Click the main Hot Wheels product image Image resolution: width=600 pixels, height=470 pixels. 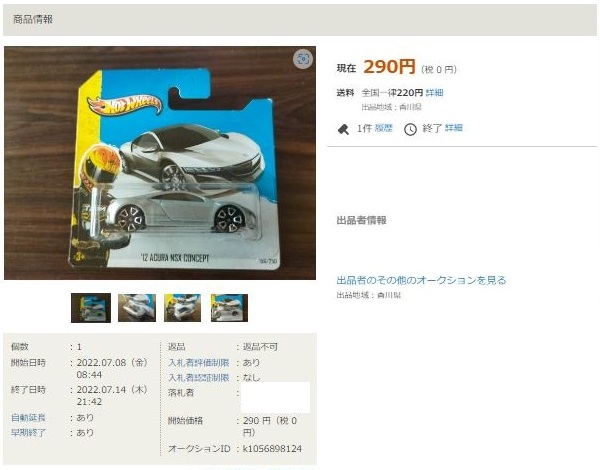[x=160, y=163]
